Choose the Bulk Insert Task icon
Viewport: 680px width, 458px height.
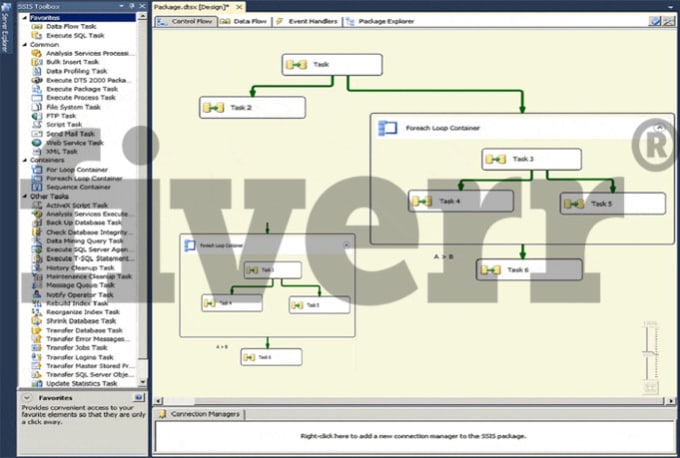click(37, 62)
